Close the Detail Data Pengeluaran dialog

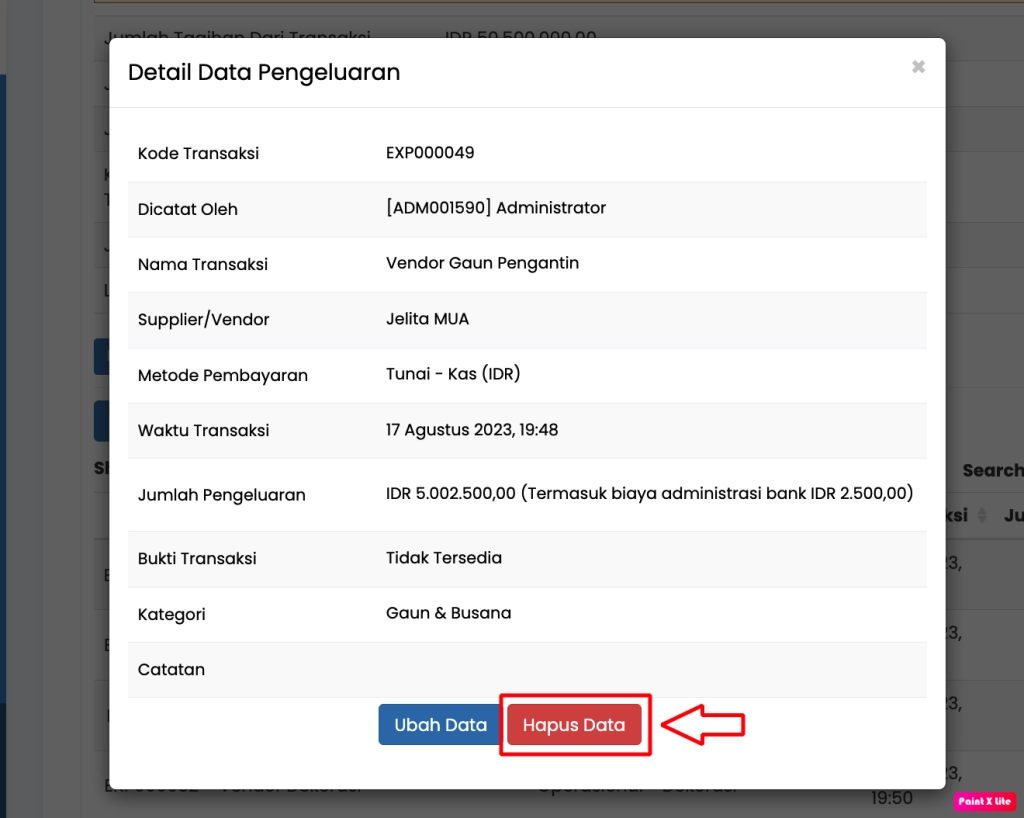[x=918, y=67]
